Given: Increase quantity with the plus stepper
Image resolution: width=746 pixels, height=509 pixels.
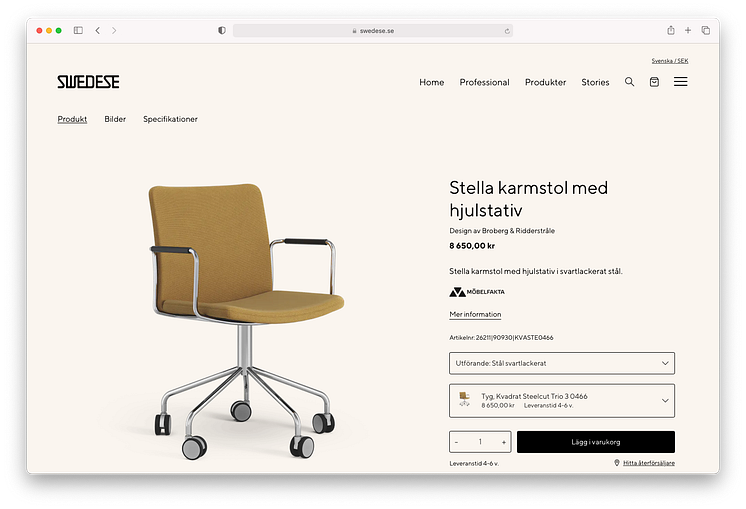Looking at the screenshot, I should tap(503, 442).
